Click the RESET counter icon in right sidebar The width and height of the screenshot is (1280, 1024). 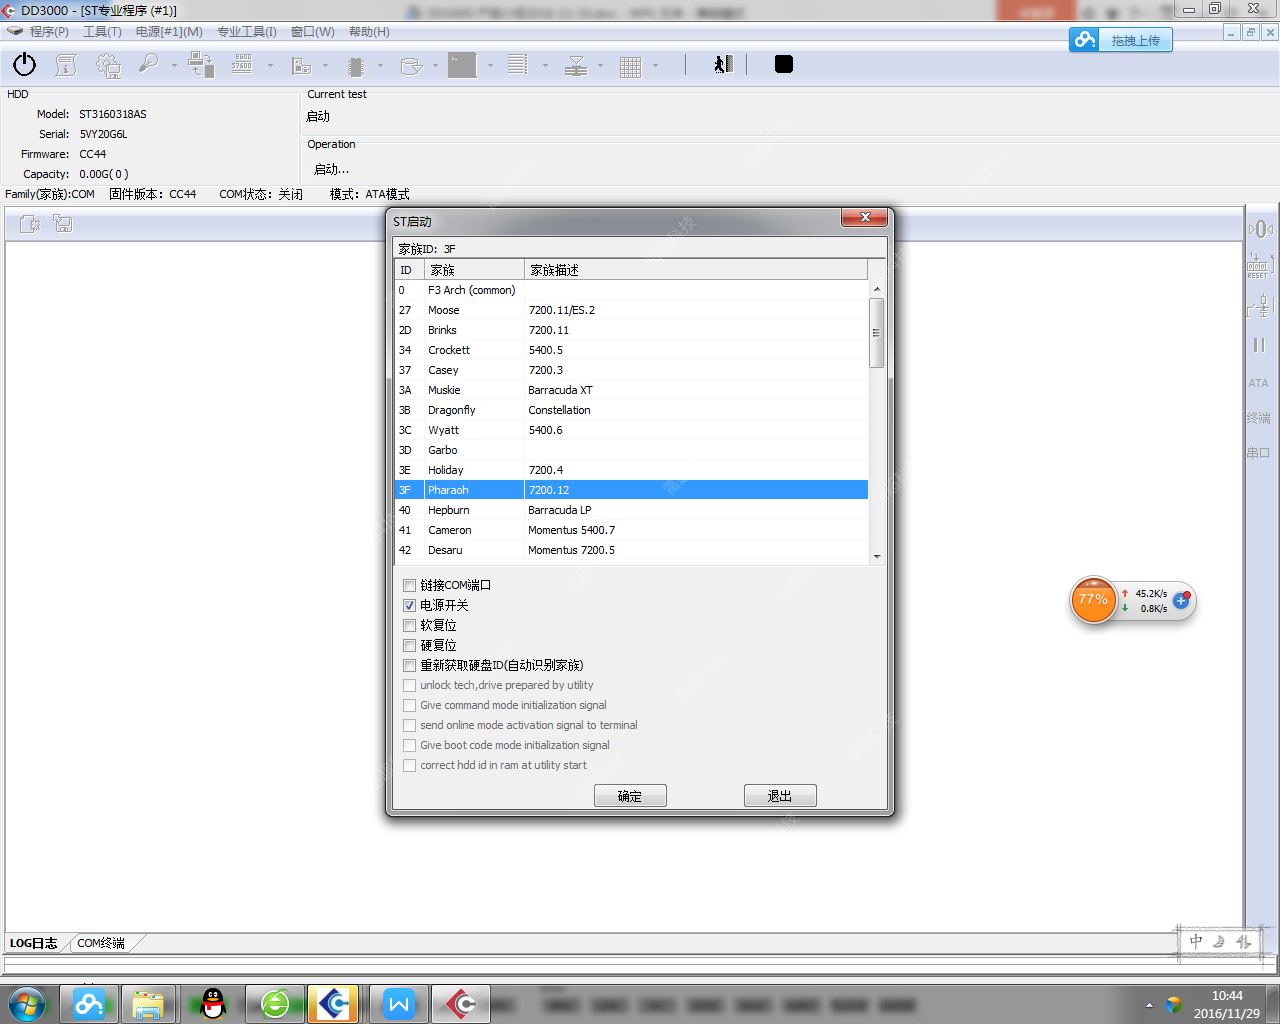tap(1259, 265)
